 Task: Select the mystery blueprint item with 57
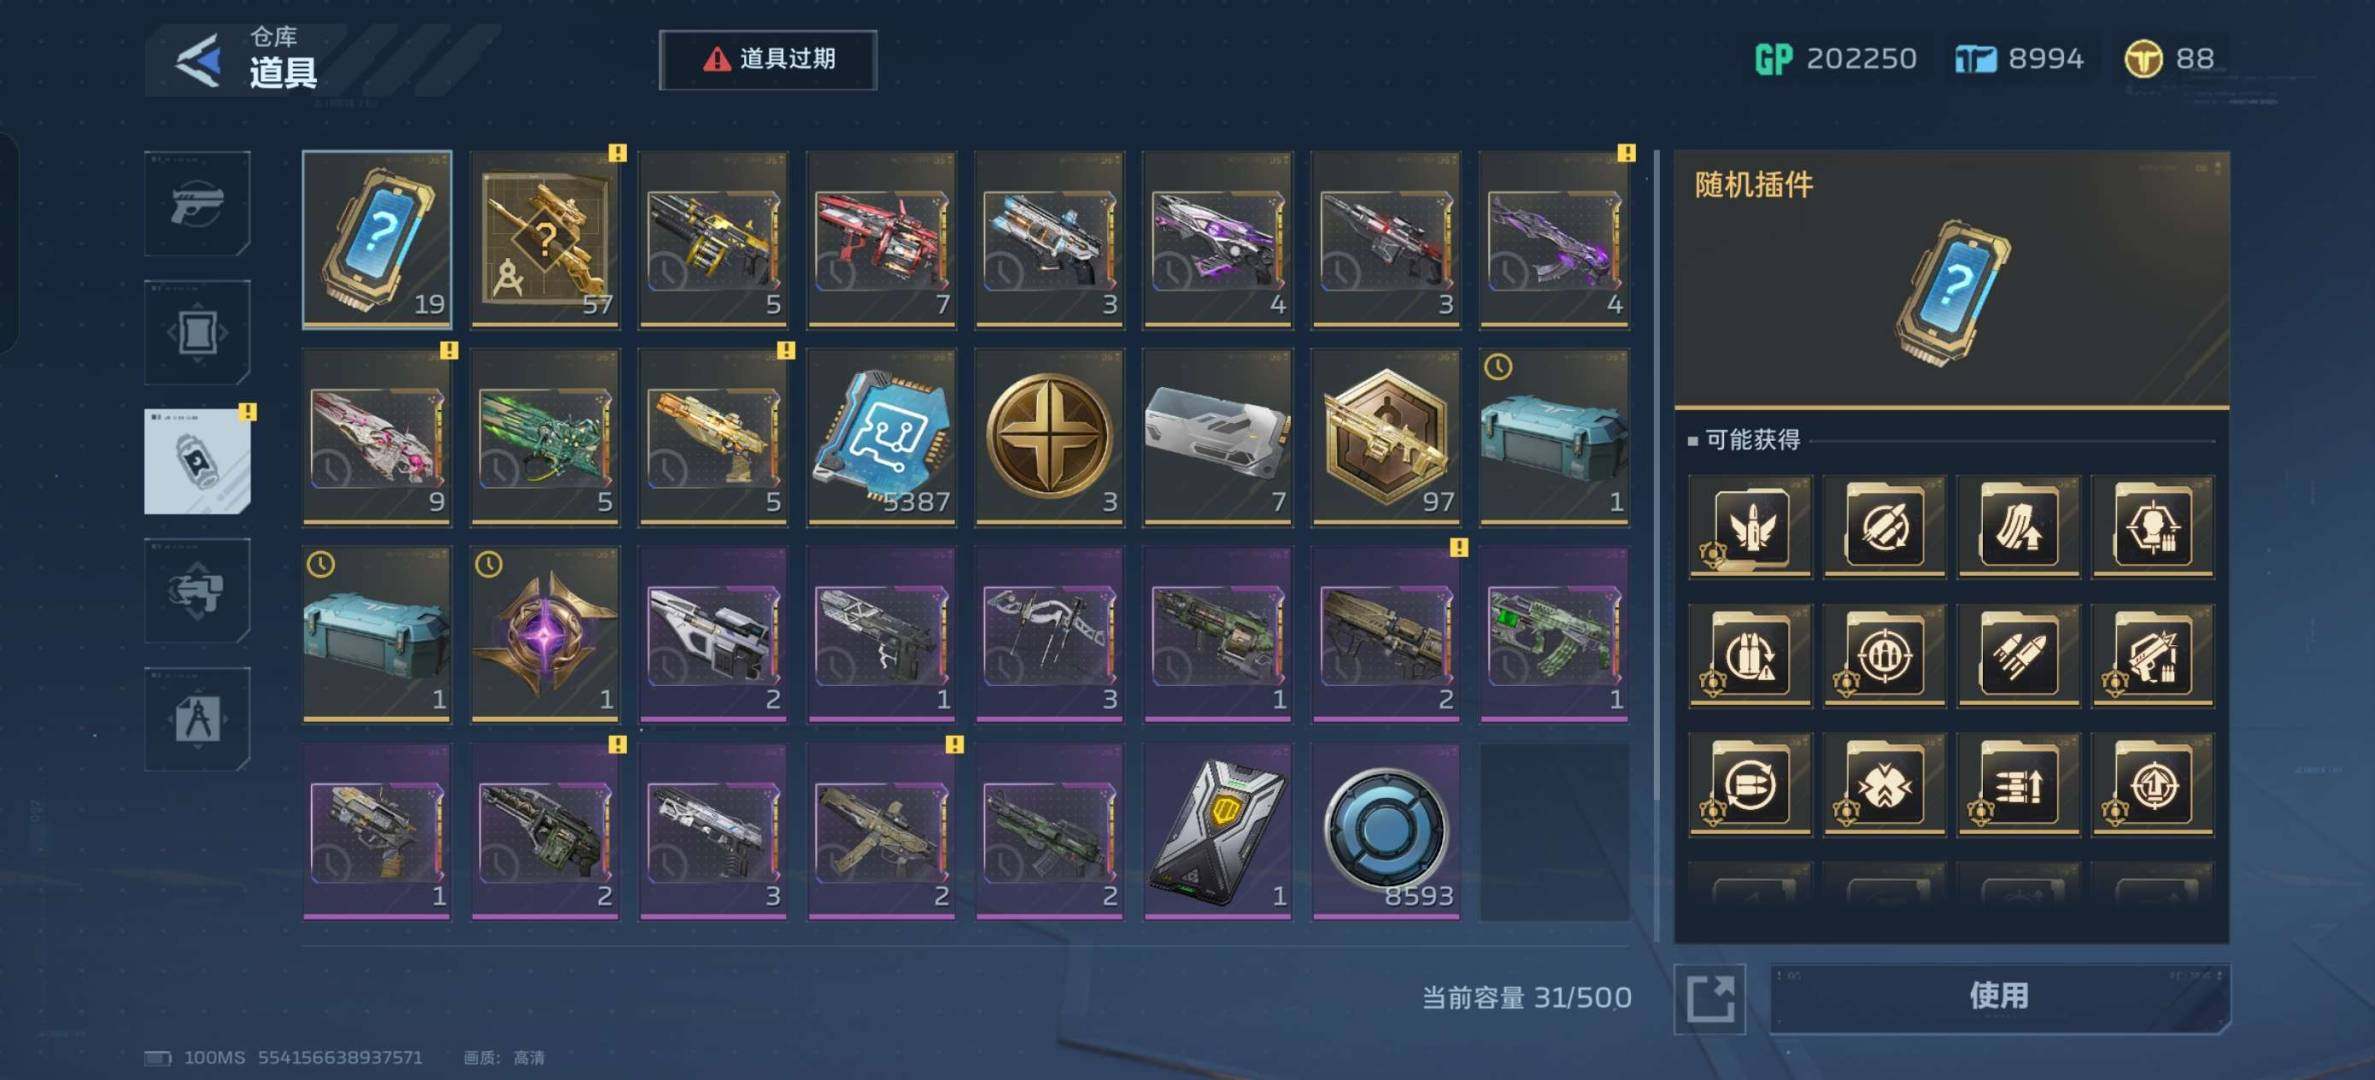[545, 240]
